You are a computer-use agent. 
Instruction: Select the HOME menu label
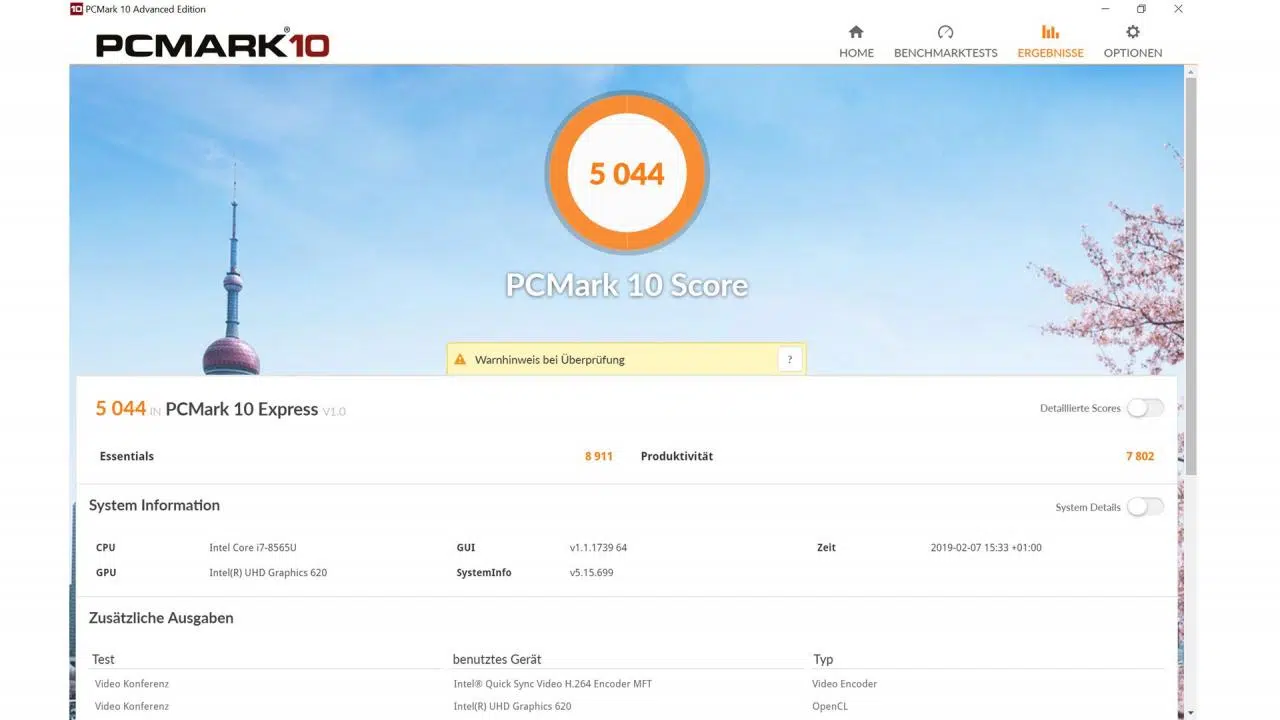(856, 53)
